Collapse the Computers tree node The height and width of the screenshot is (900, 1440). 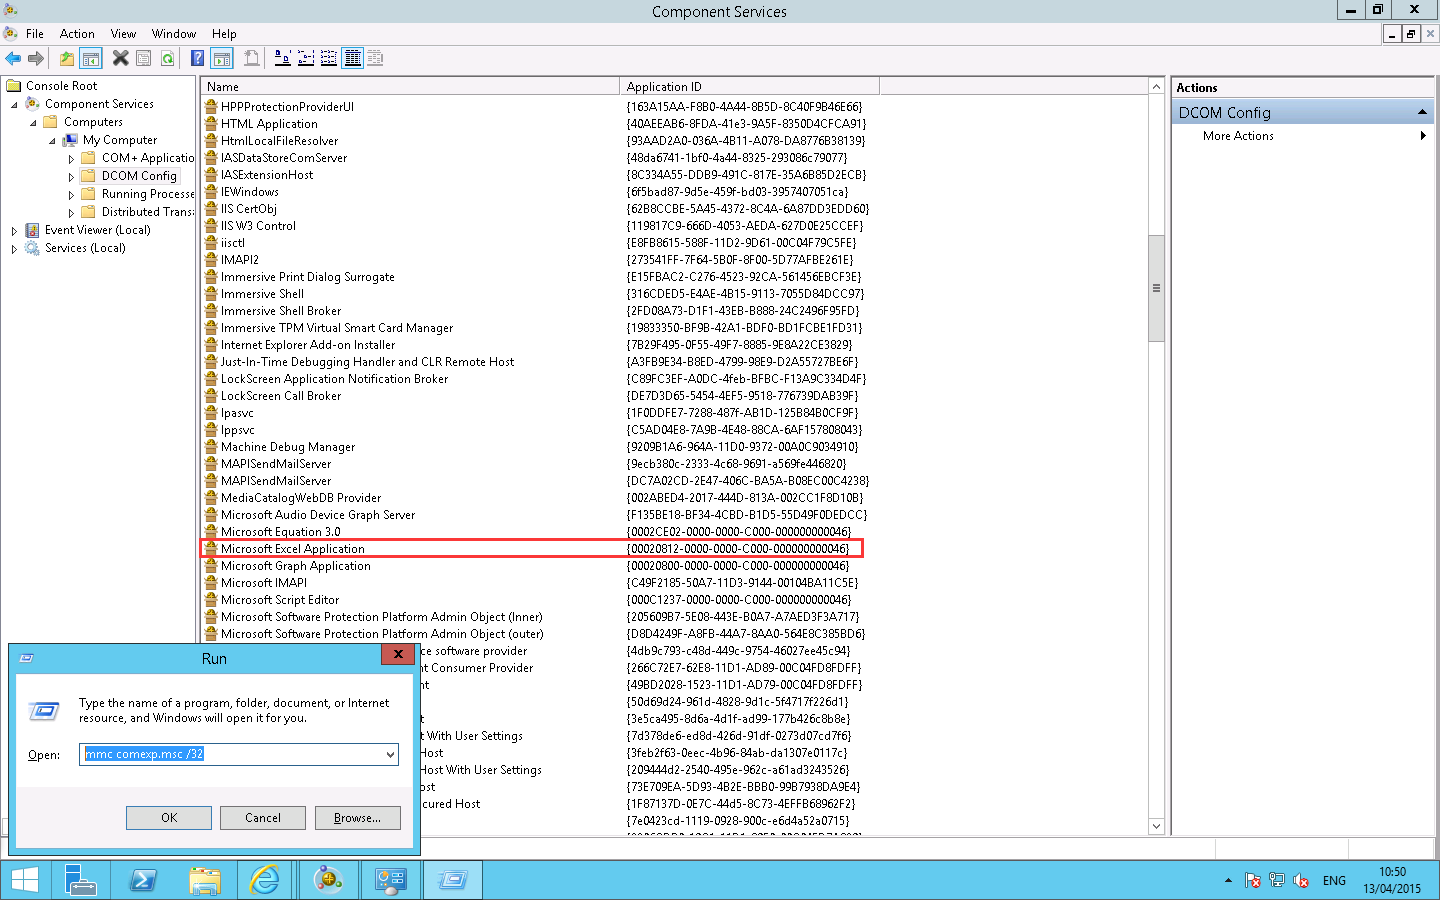[33, 122]
